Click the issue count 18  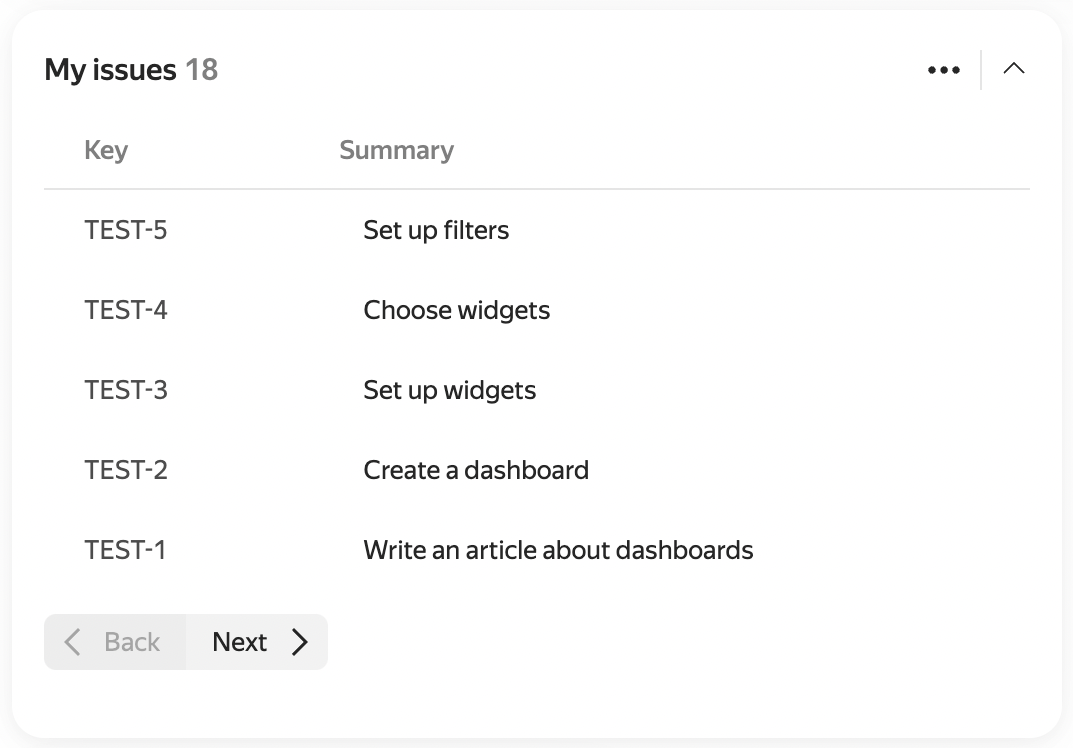tap(202, 70)
